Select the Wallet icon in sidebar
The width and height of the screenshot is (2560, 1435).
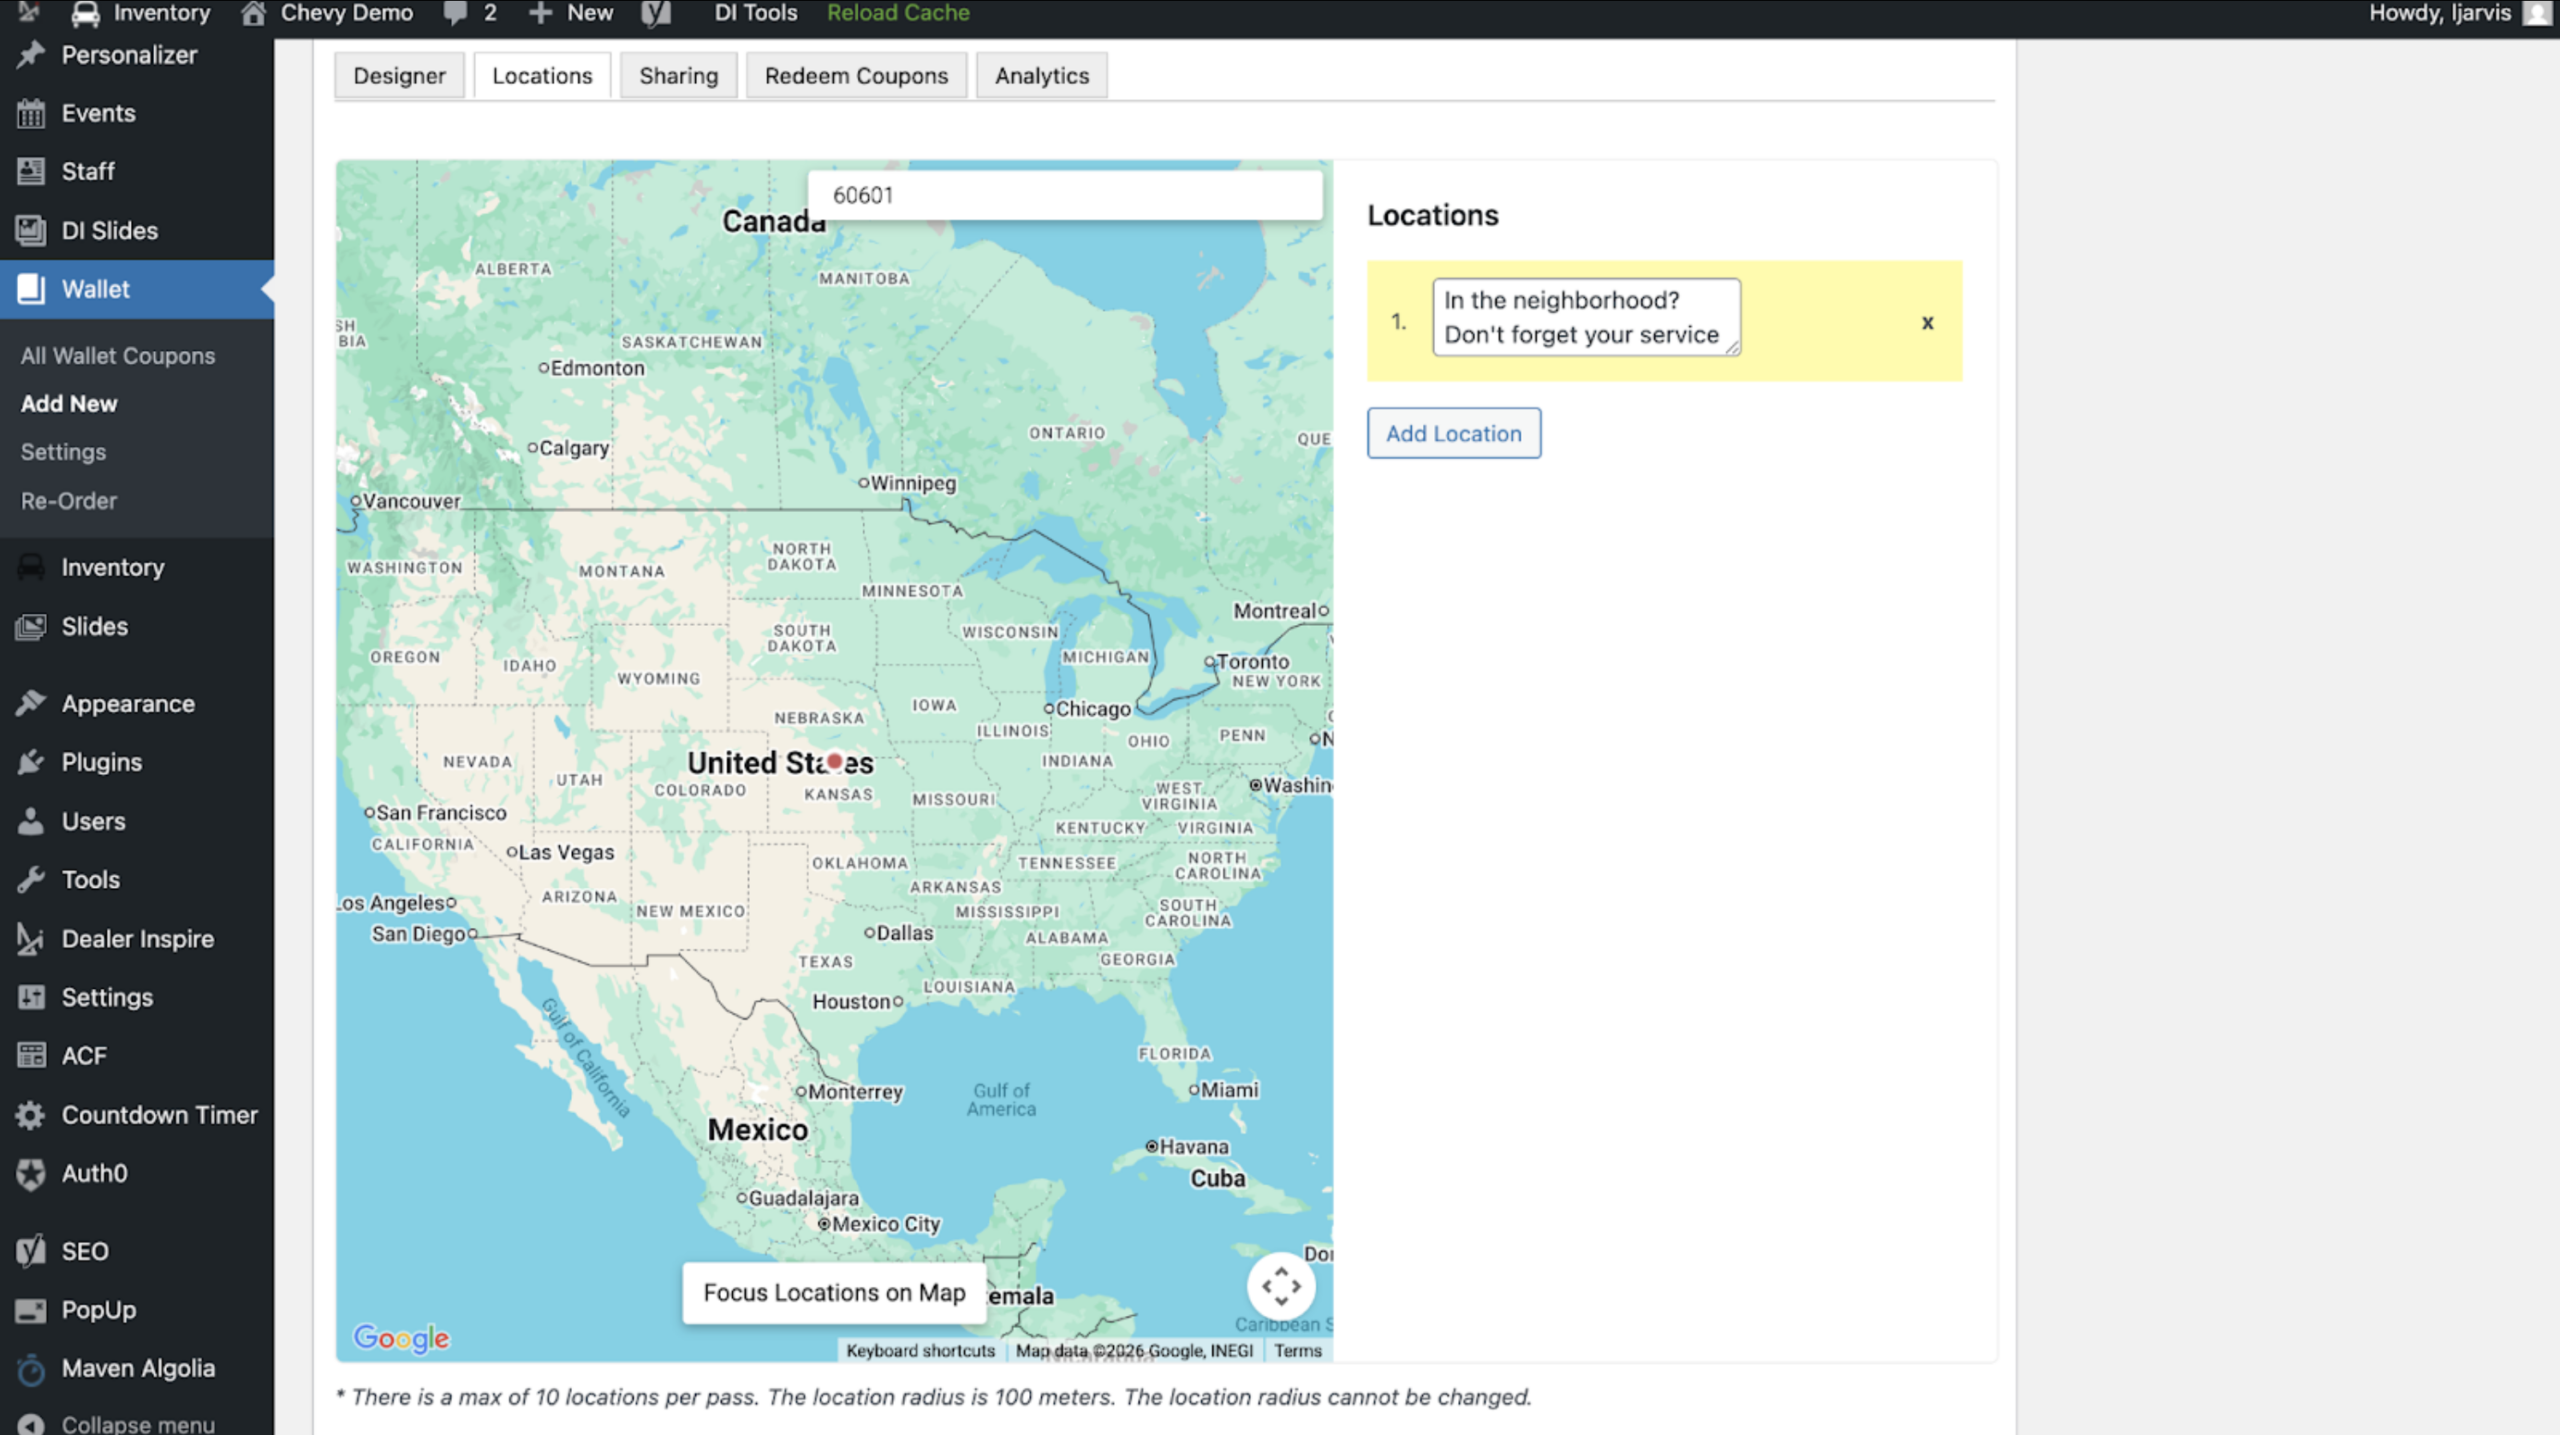(x=31, y=289)
